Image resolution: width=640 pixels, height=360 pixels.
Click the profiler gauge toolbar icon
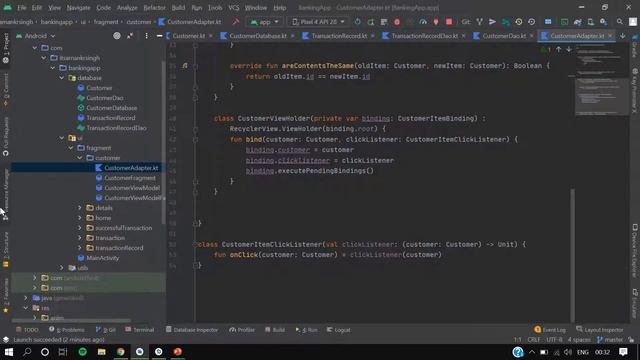point(423,22)
